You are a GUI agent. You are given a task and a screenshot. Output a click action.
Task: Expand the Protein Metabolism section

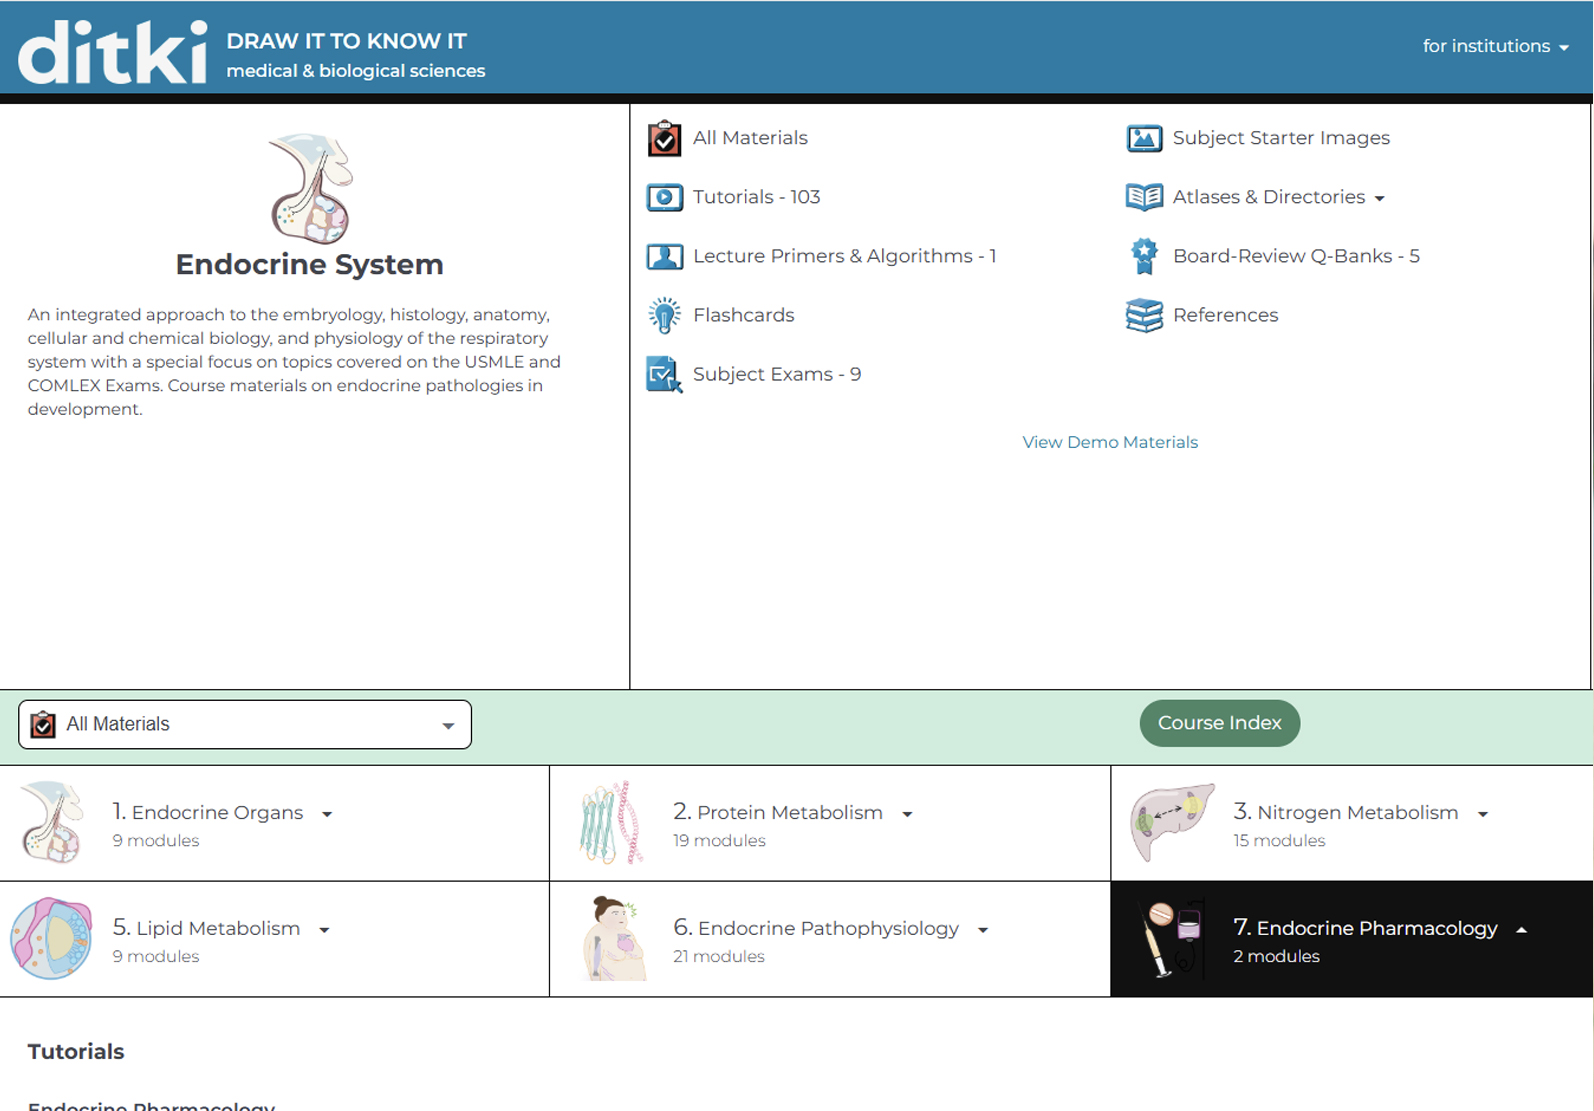point(907,814)
